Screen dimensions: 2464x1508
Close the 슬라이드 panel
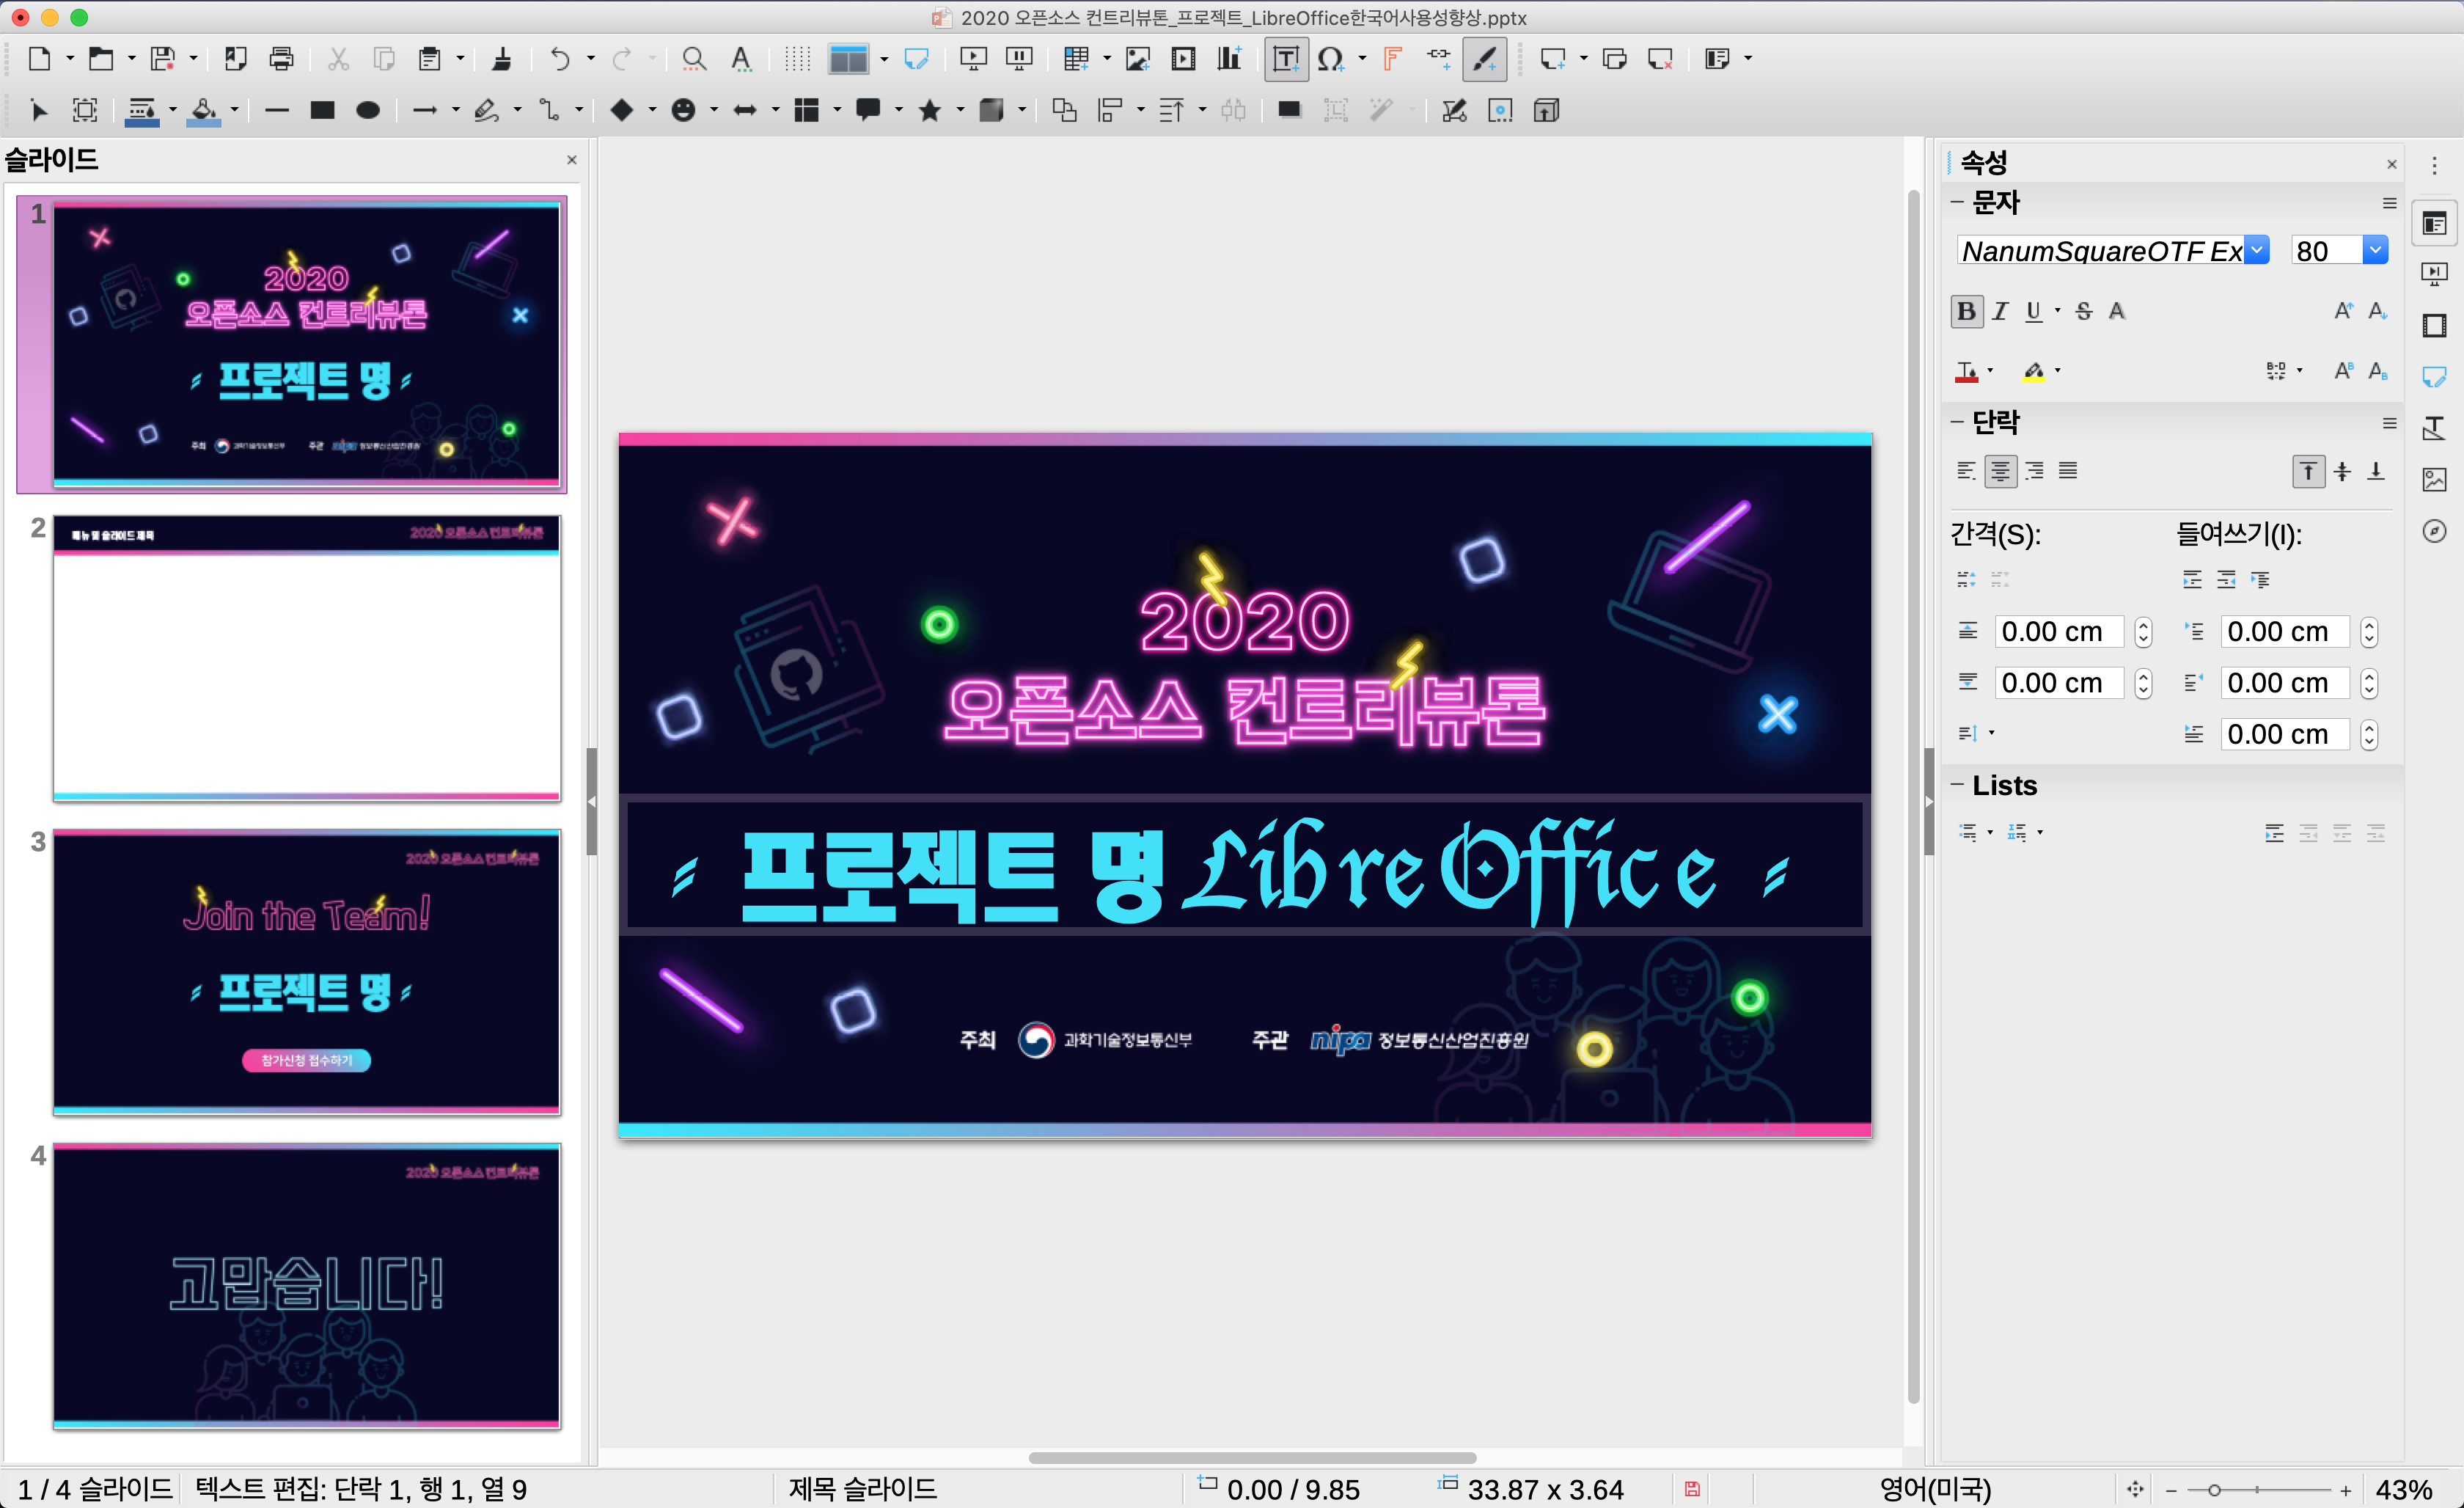pyautogui.click(x=572, y=160)
